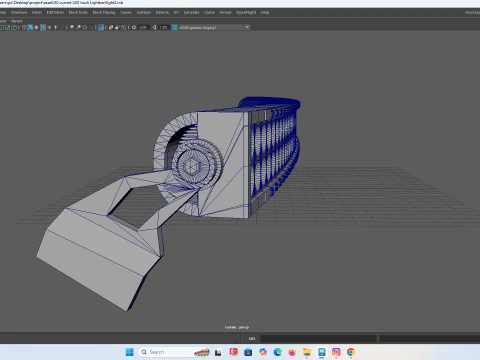Image resolution: width=480 pixels, height=360 pixels.
Task: Toggle the view transform icon
Action: click(x=174, y=27)
